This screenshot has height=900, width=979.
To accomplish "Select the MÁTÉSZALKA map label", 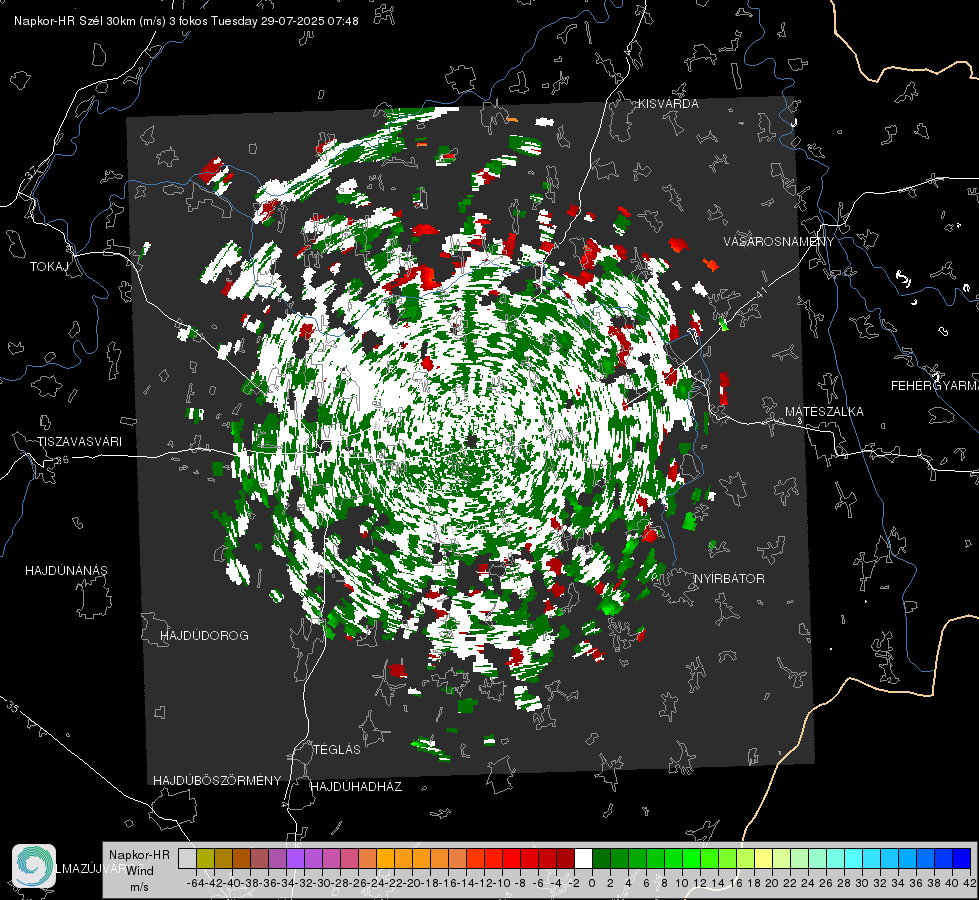I will [824, 412].
